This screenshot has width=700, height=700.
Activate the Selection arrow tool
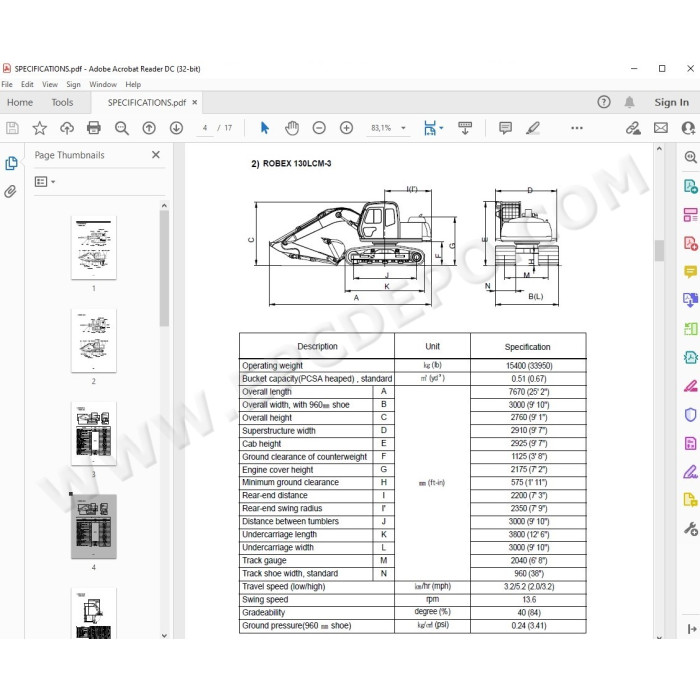click(x=265, y=128)
